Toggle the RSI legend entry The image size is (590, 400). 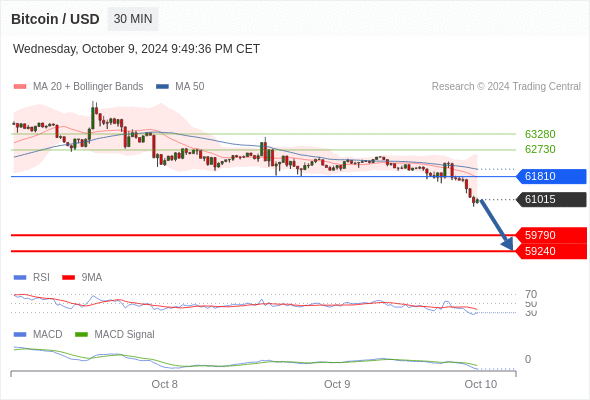coord(32,277)
